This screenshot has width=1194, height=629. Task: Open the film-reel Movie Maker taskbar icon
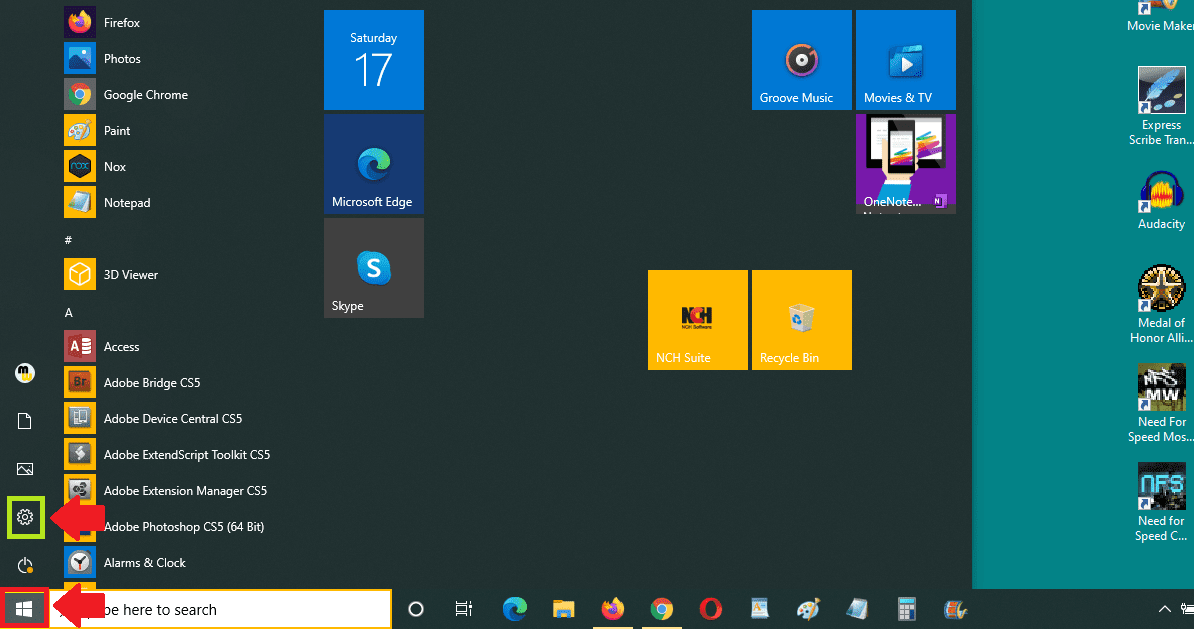(955, 609)
